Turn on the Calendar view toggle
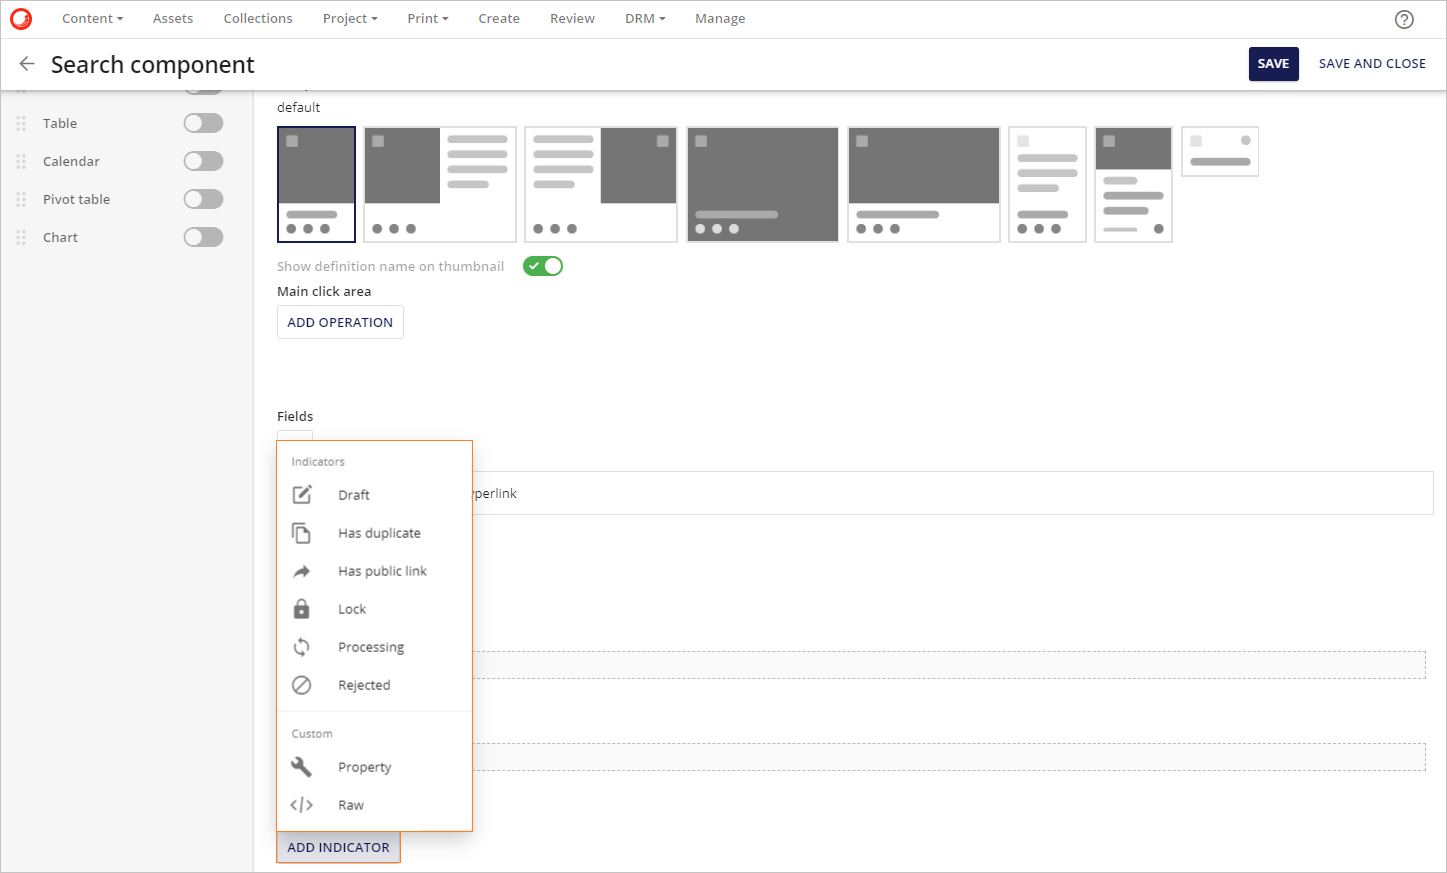This screenshot has height=873, width=1447. point(203,161)
